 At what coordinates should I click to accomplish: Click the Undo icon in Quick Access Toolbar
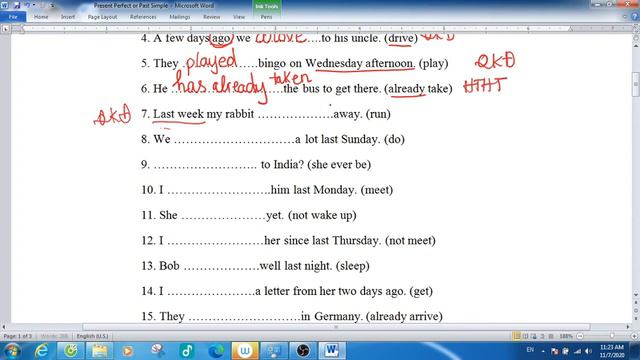[x=27, y=5]
